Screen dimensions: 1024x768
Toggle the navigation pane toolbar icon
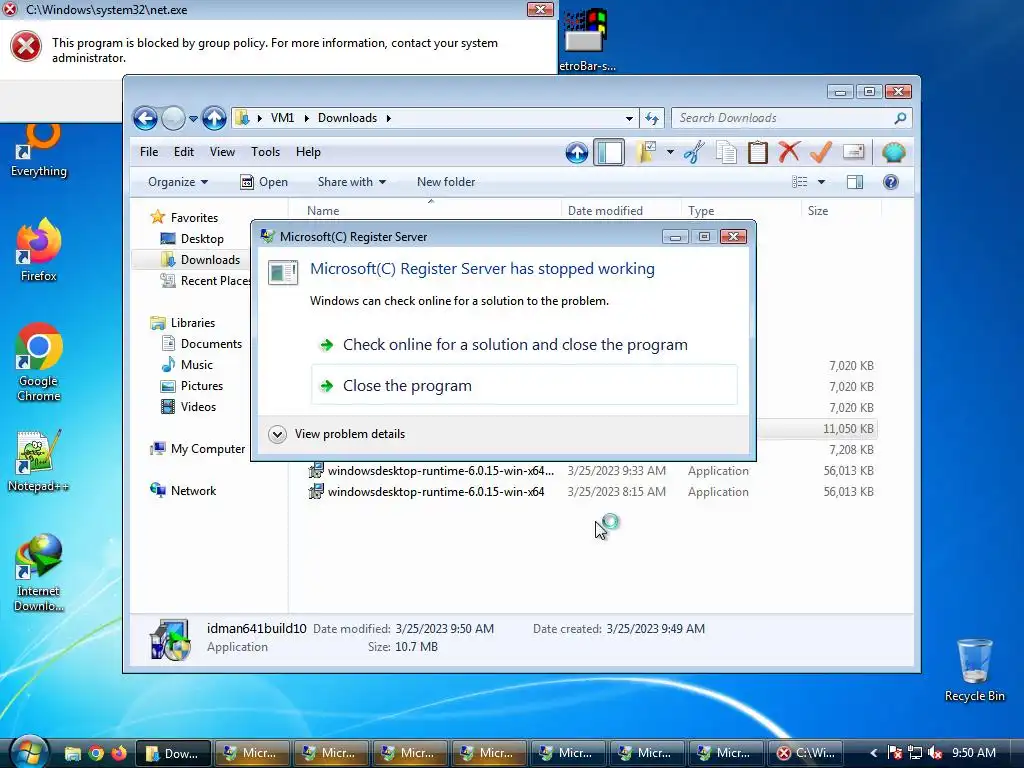click(x=609, y=153)
